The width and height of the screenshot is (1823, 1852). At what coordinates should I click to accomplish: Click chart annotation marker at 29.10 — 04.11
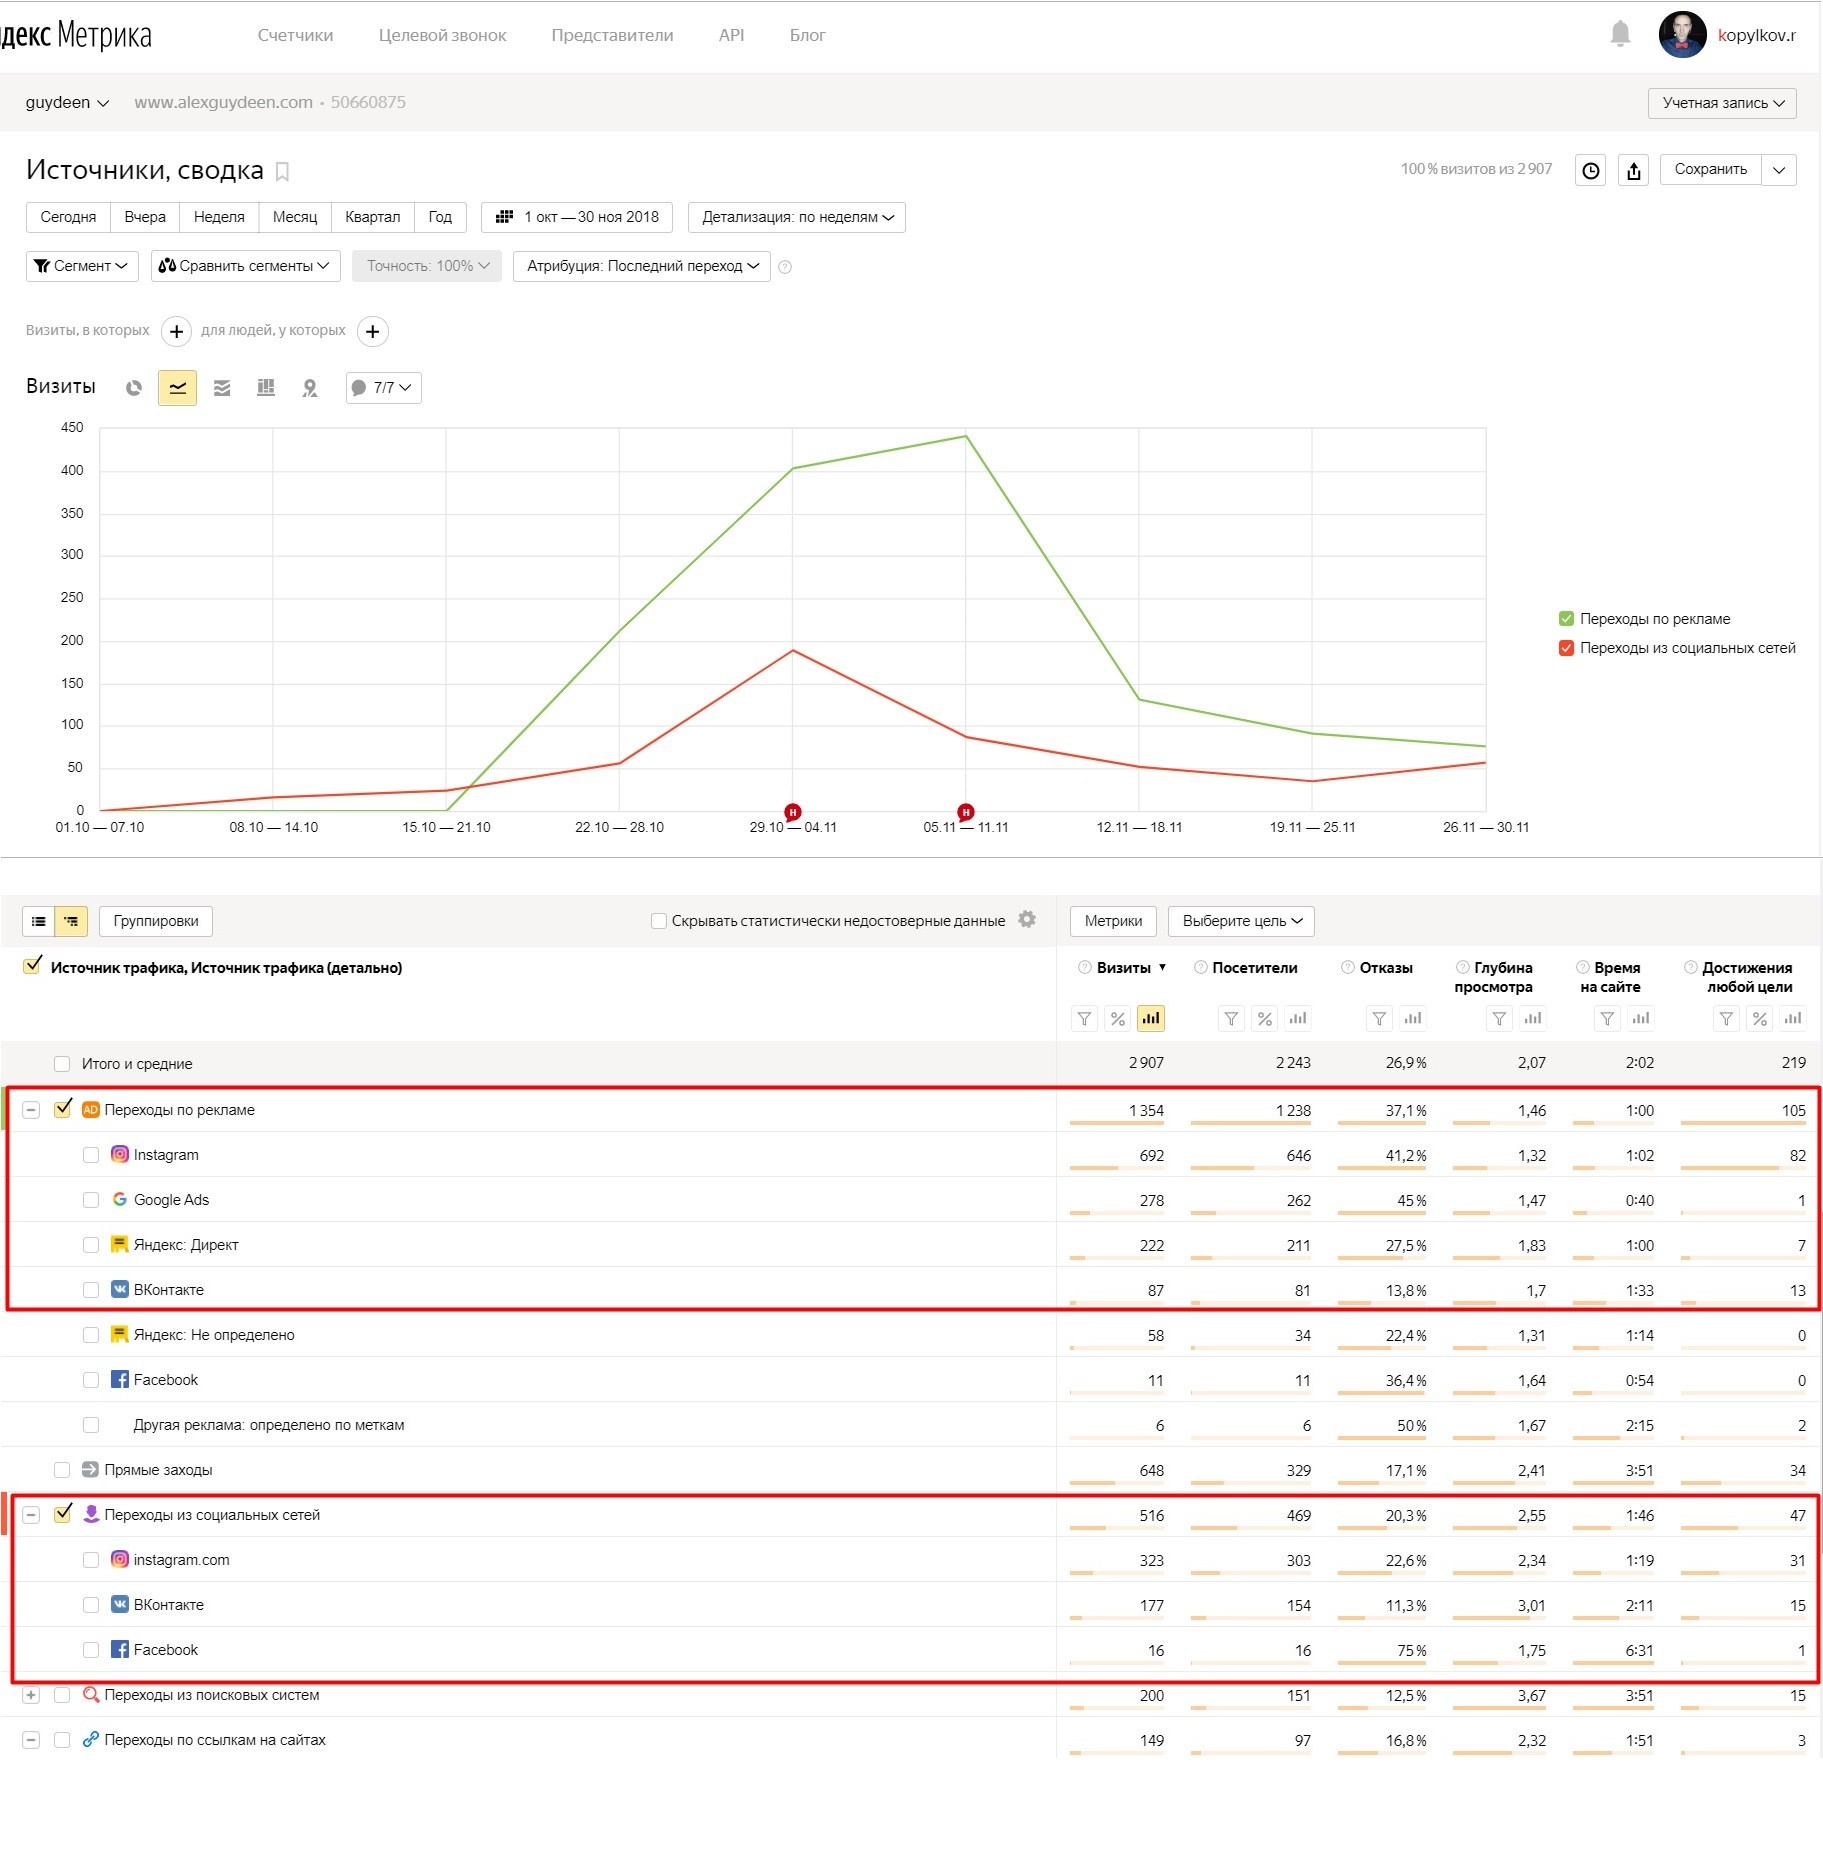point(793,812)
